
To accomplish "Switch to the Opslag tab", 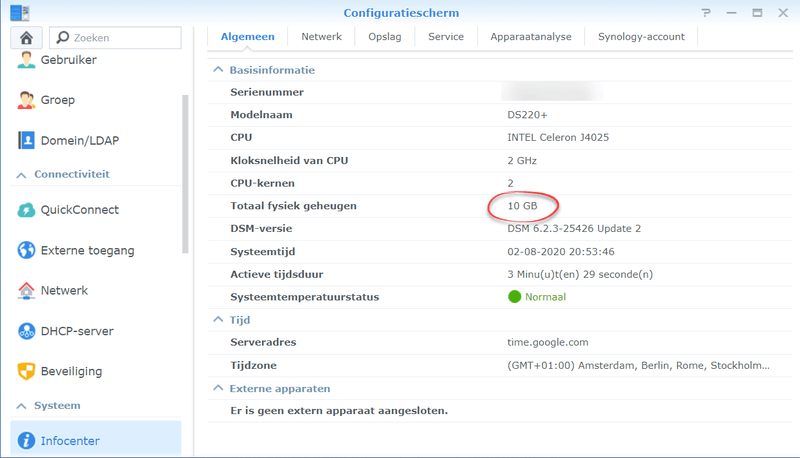I will 385,37.
